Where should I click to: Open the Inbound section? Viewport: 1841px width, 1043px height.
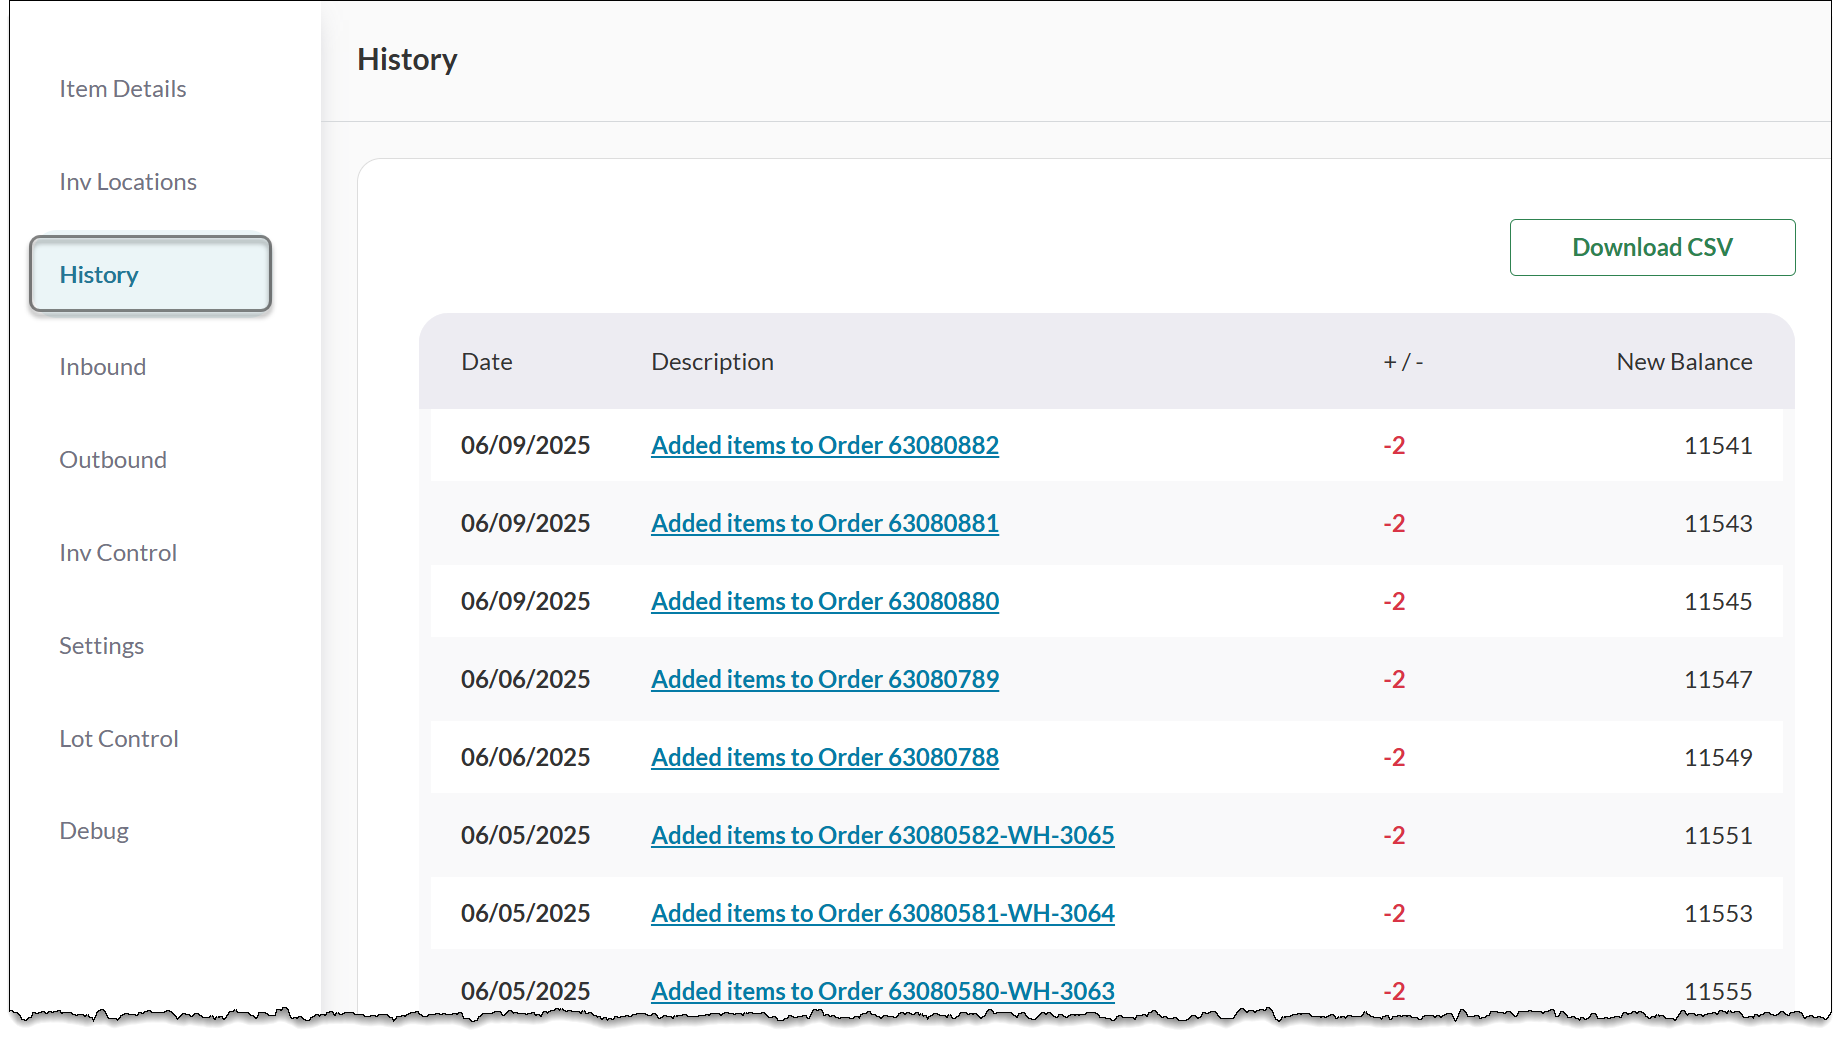coord(102,366)
